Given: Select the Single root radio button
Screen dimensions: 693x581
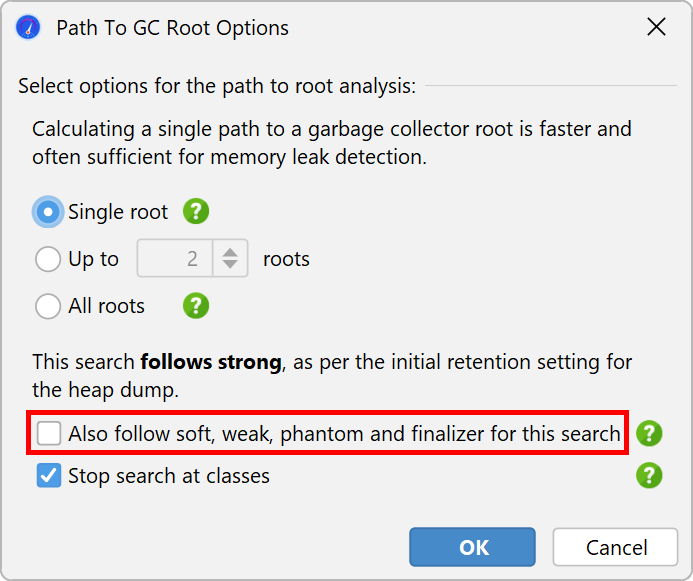Looking at the screenshot, I should click(x=48, y=212).
